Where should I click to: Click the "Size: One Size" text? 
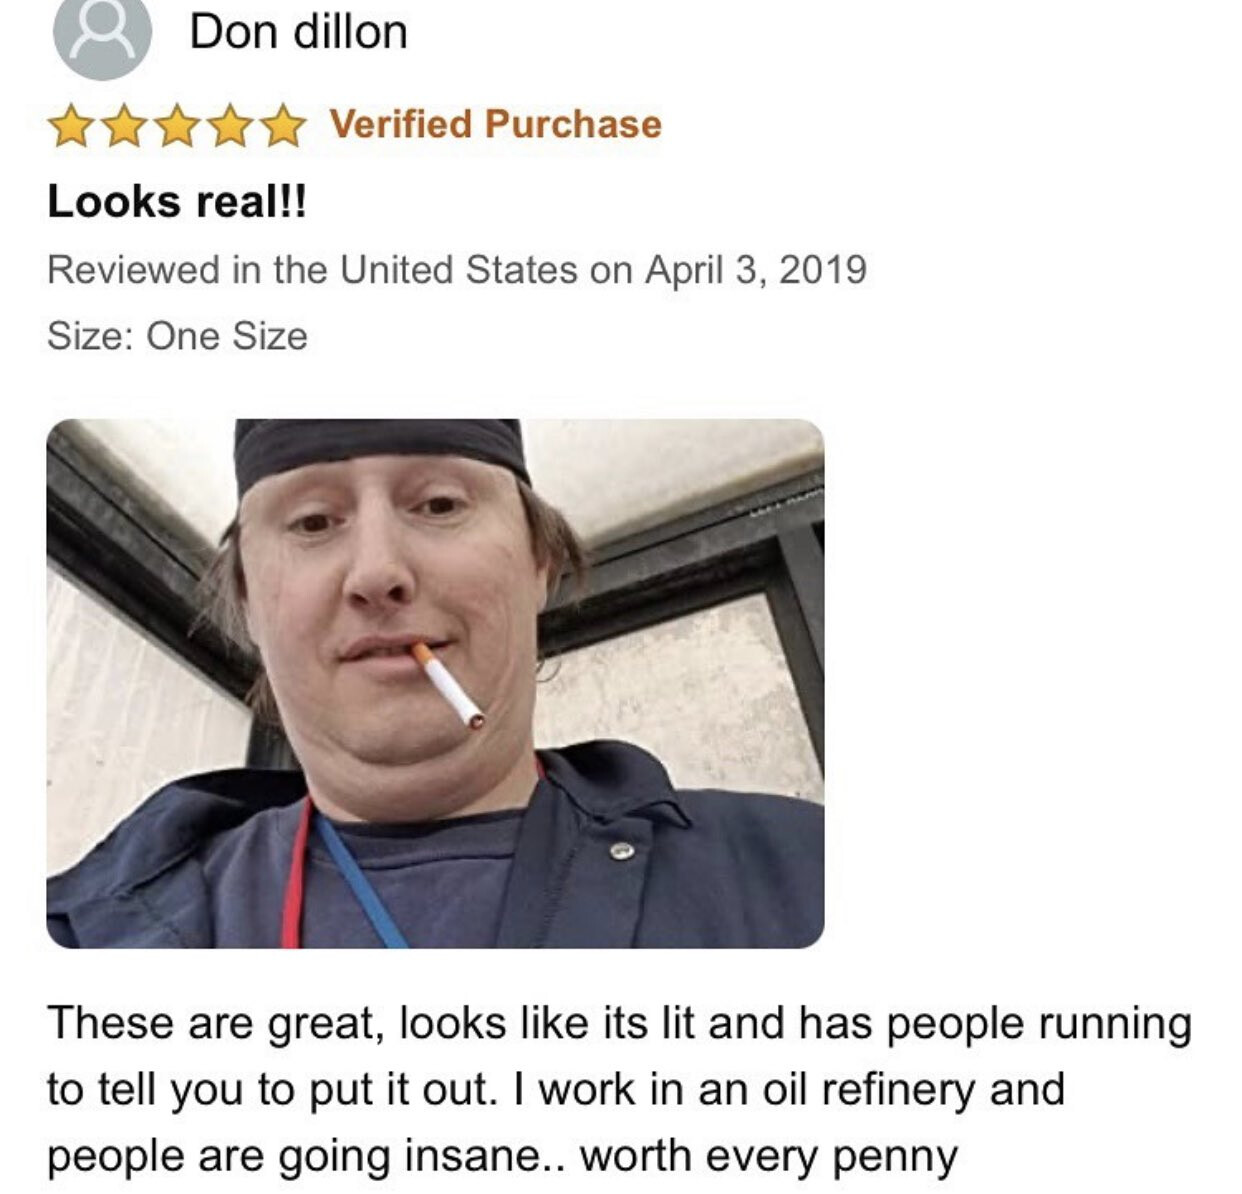(x=177, y=336)
